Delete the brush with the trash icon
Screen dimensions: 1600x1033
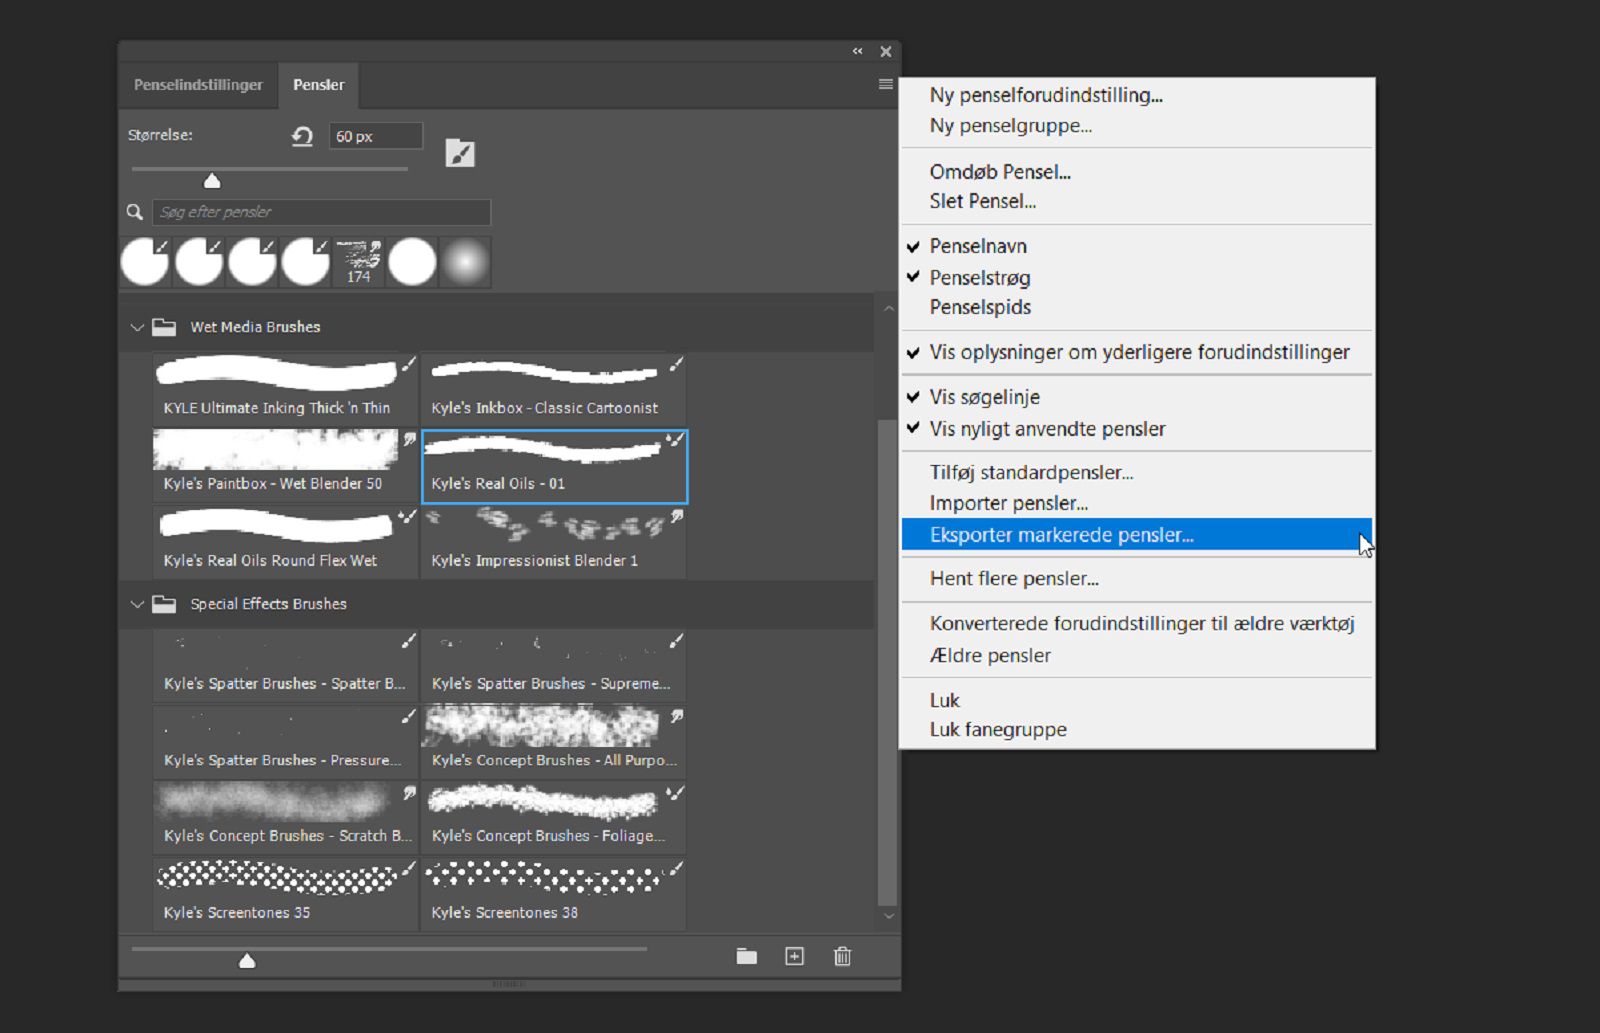pos(842,957)
